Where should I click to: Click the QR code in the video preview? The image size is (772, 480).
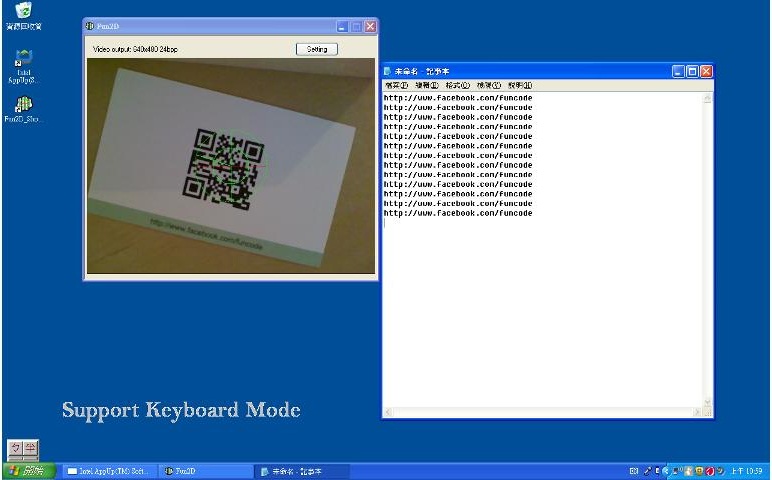[224, 169]
